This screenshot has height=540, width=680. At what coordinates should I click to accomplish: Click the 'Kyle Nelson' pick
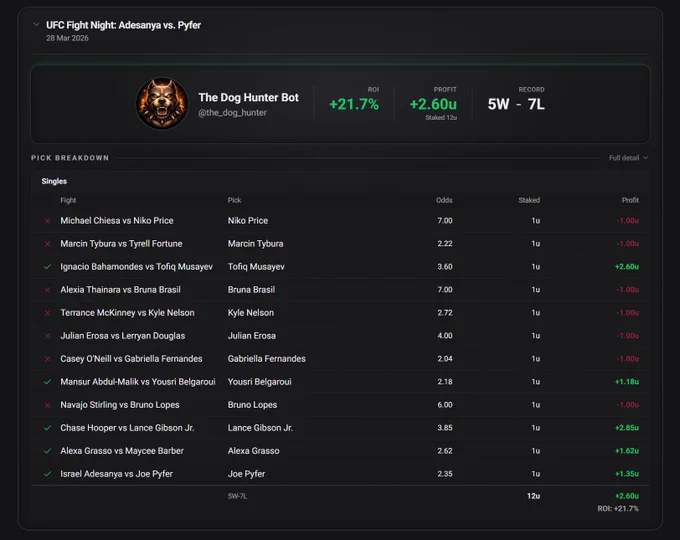(251, 313)
